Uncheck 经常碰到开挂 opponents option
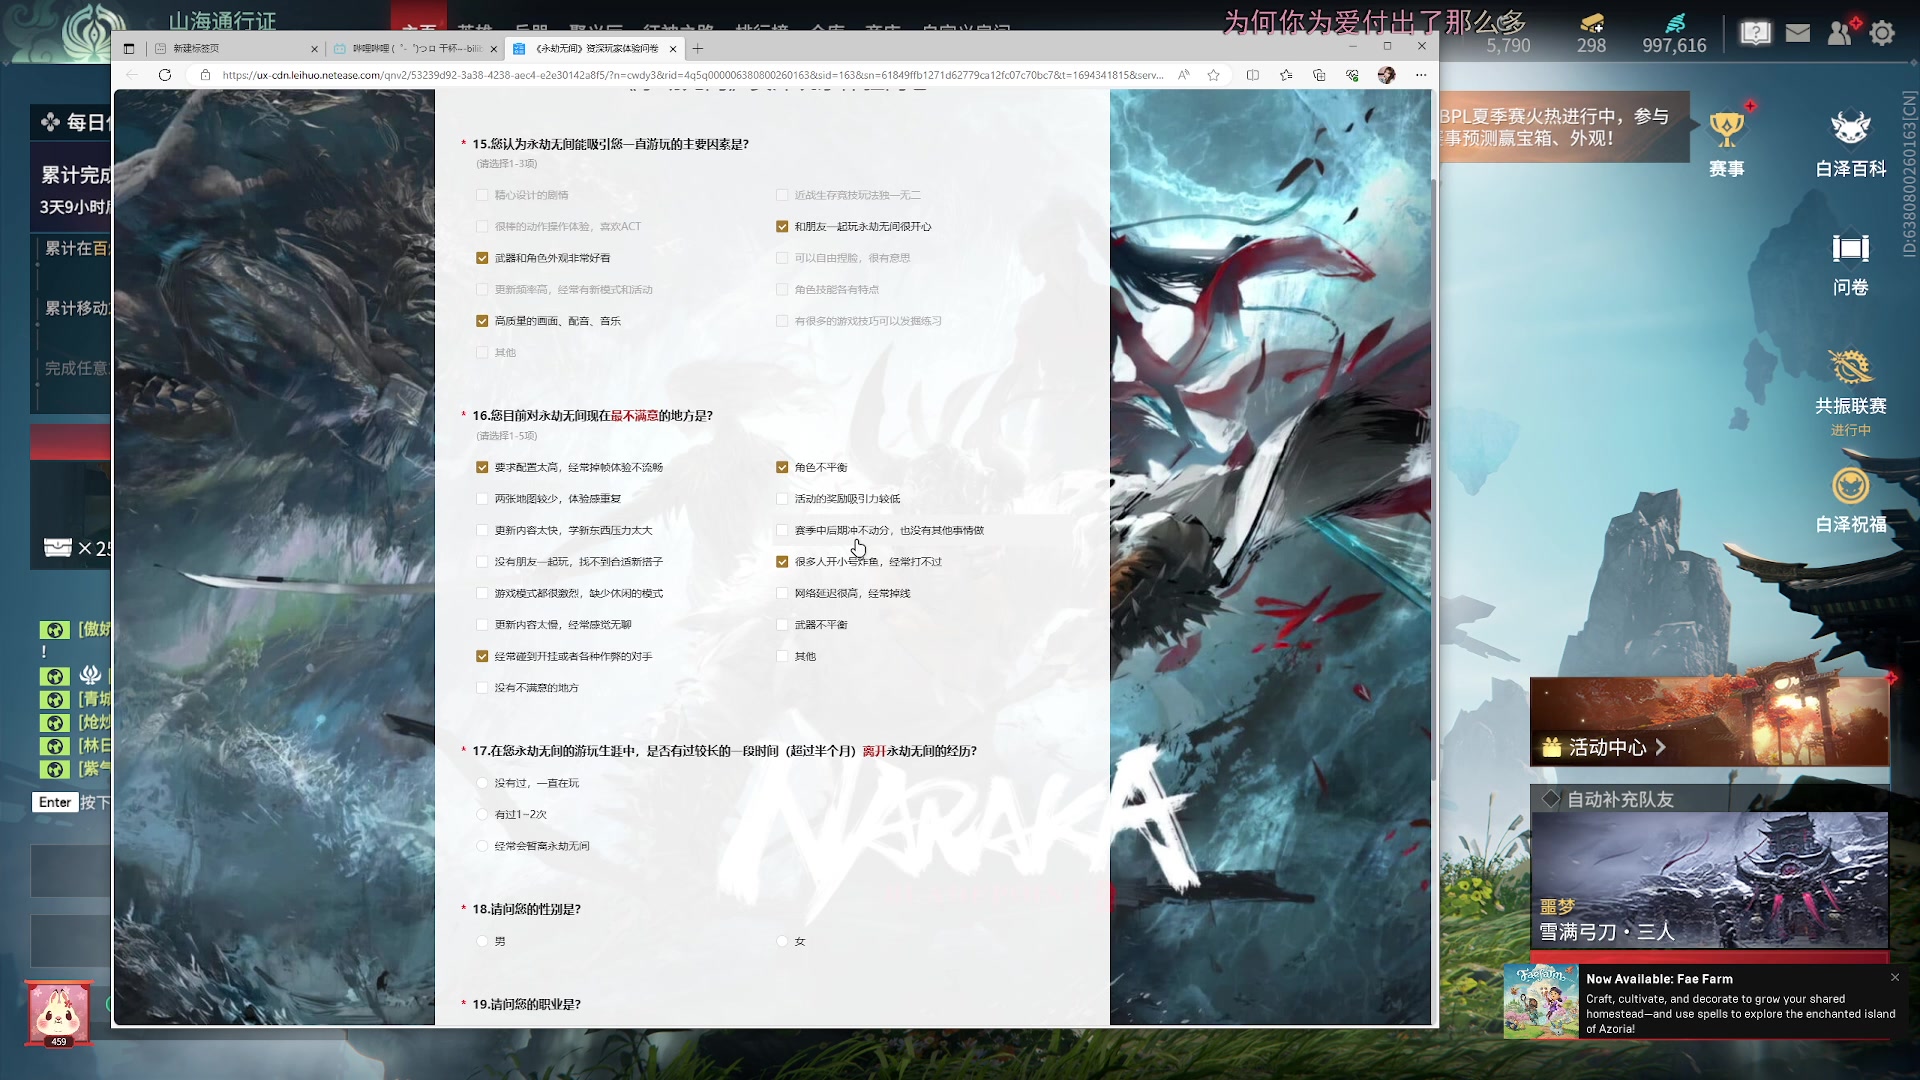 (x=482, y=657)
